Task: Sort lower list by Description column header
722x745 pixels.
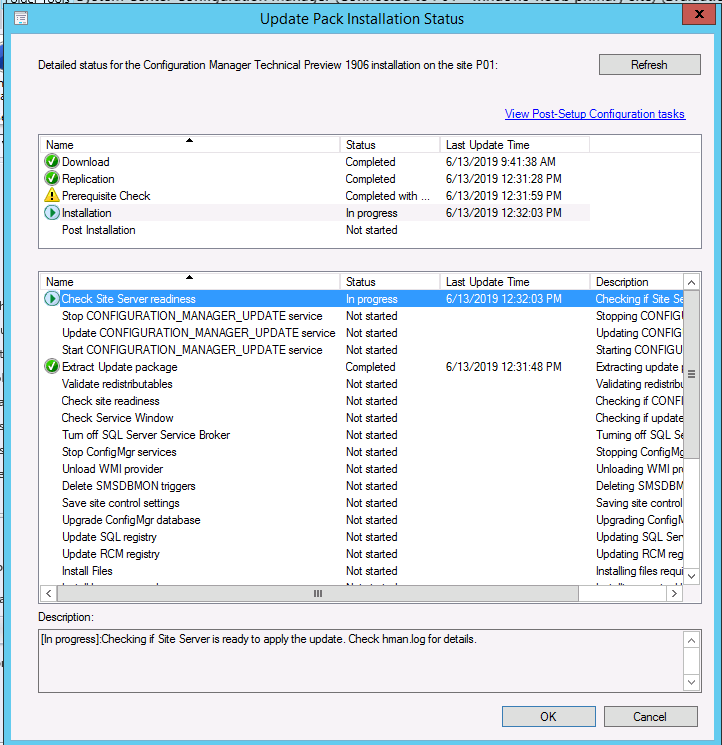Action: point(636,282)
